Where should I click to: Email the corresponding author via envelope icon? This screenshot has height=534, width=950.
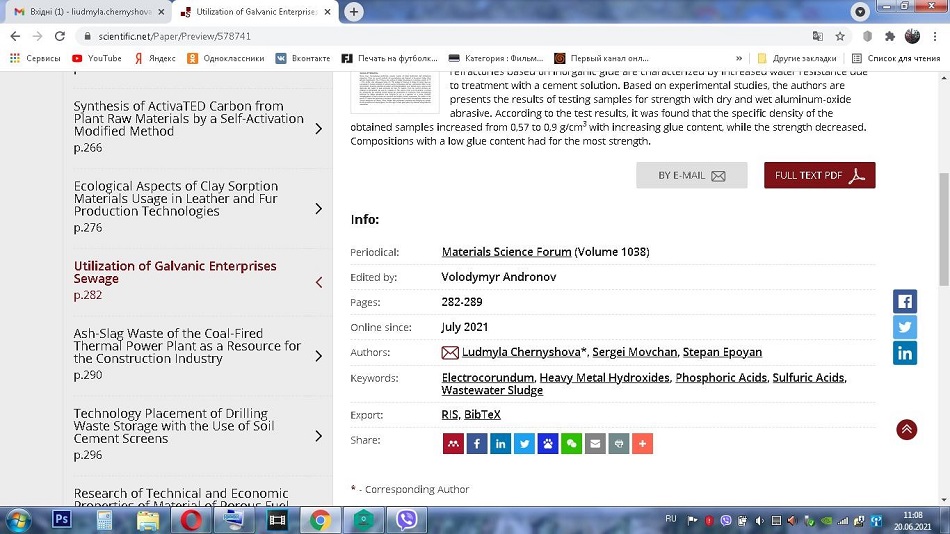[450, 352]
